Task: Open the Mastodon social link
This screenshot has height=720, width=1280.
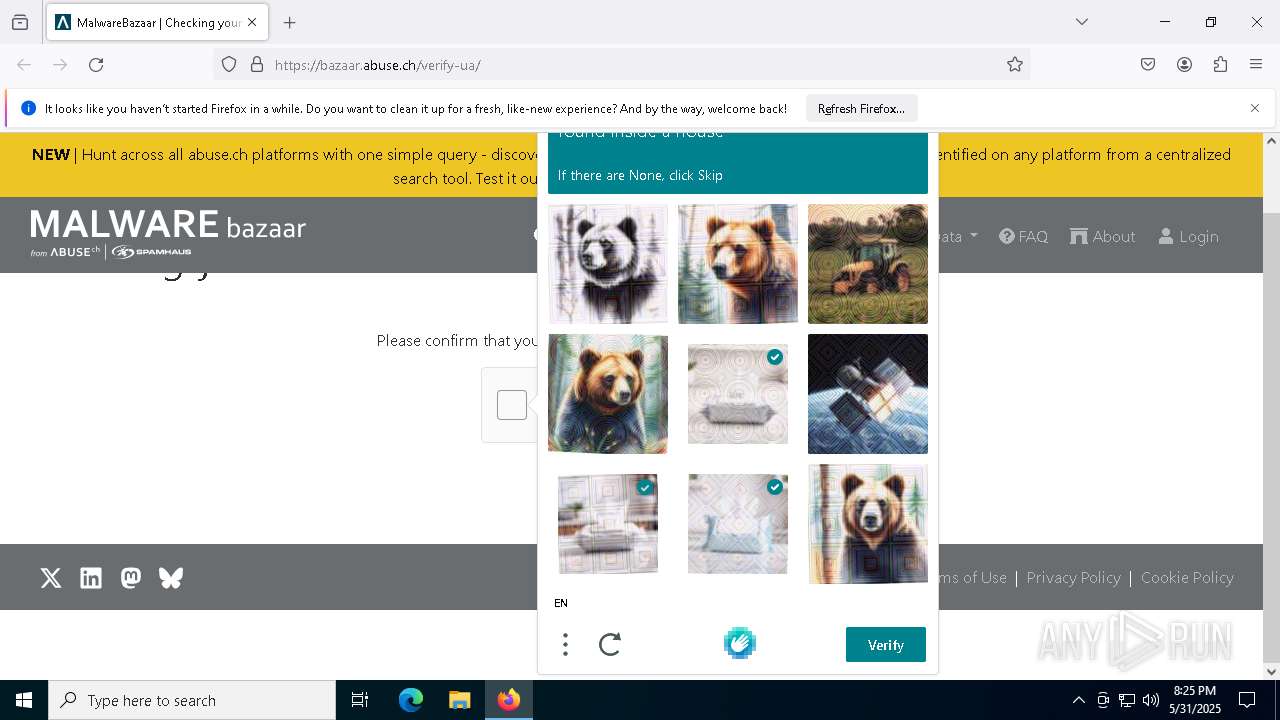Action: click(x=131, y=578)
